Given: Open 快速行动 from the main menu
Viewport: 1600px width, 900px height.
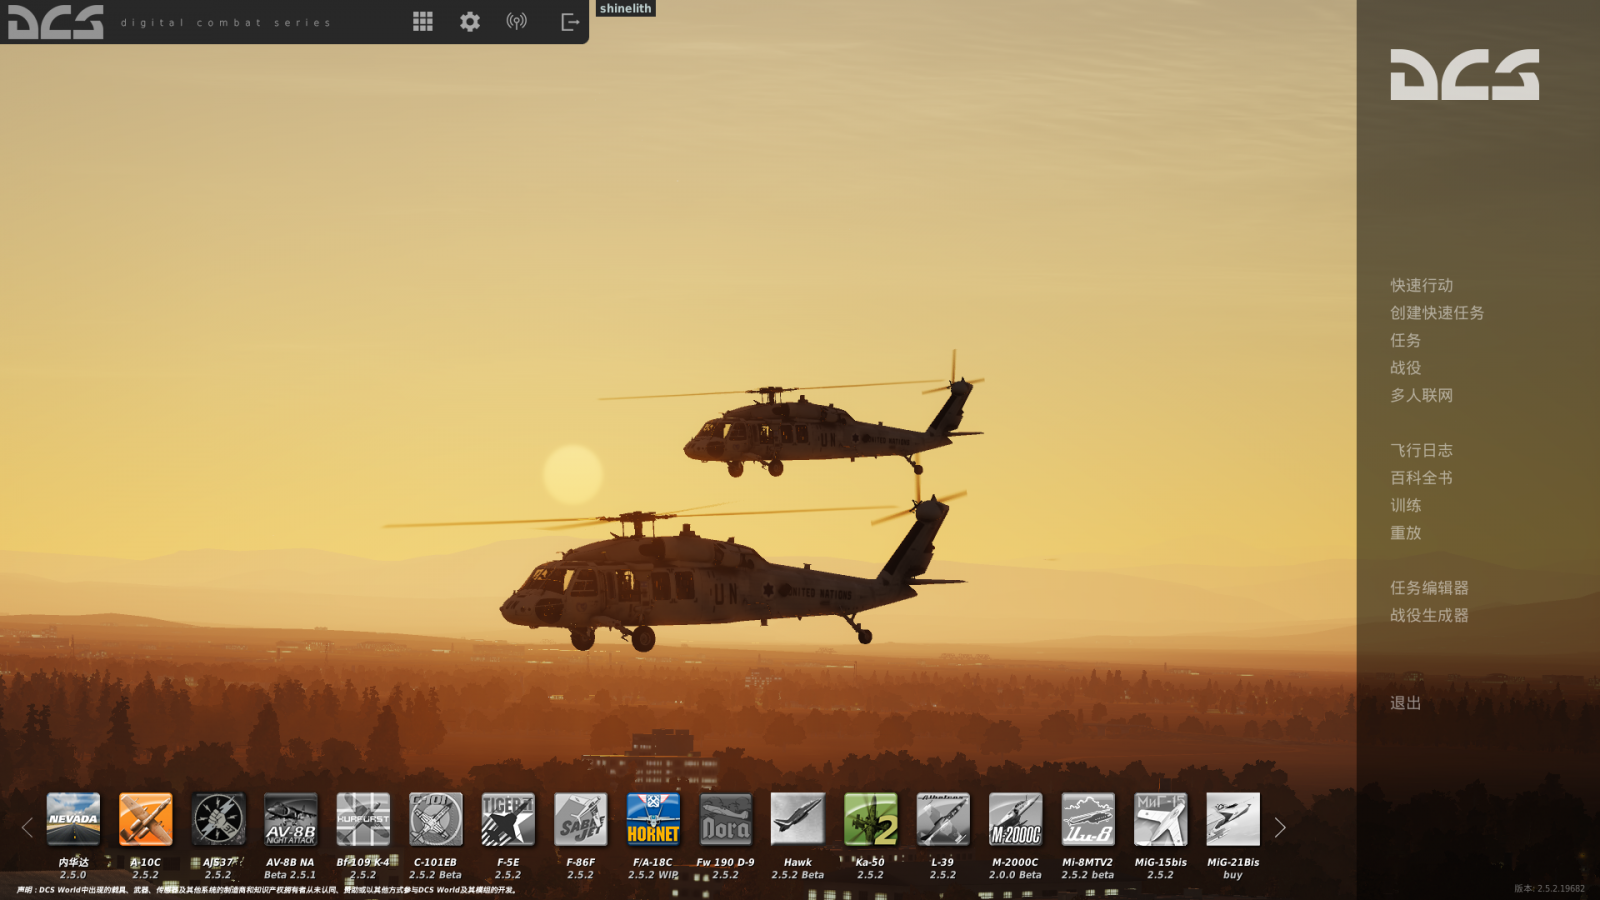Looking at the screenshot, I should (1421, 286).
